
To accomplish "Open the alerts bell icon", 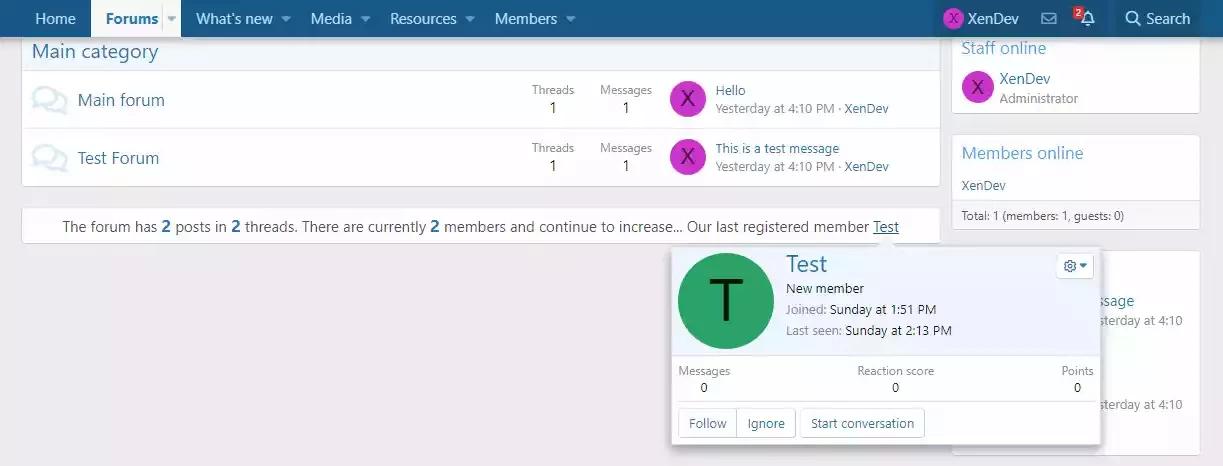I will (x=1087, y=19).
